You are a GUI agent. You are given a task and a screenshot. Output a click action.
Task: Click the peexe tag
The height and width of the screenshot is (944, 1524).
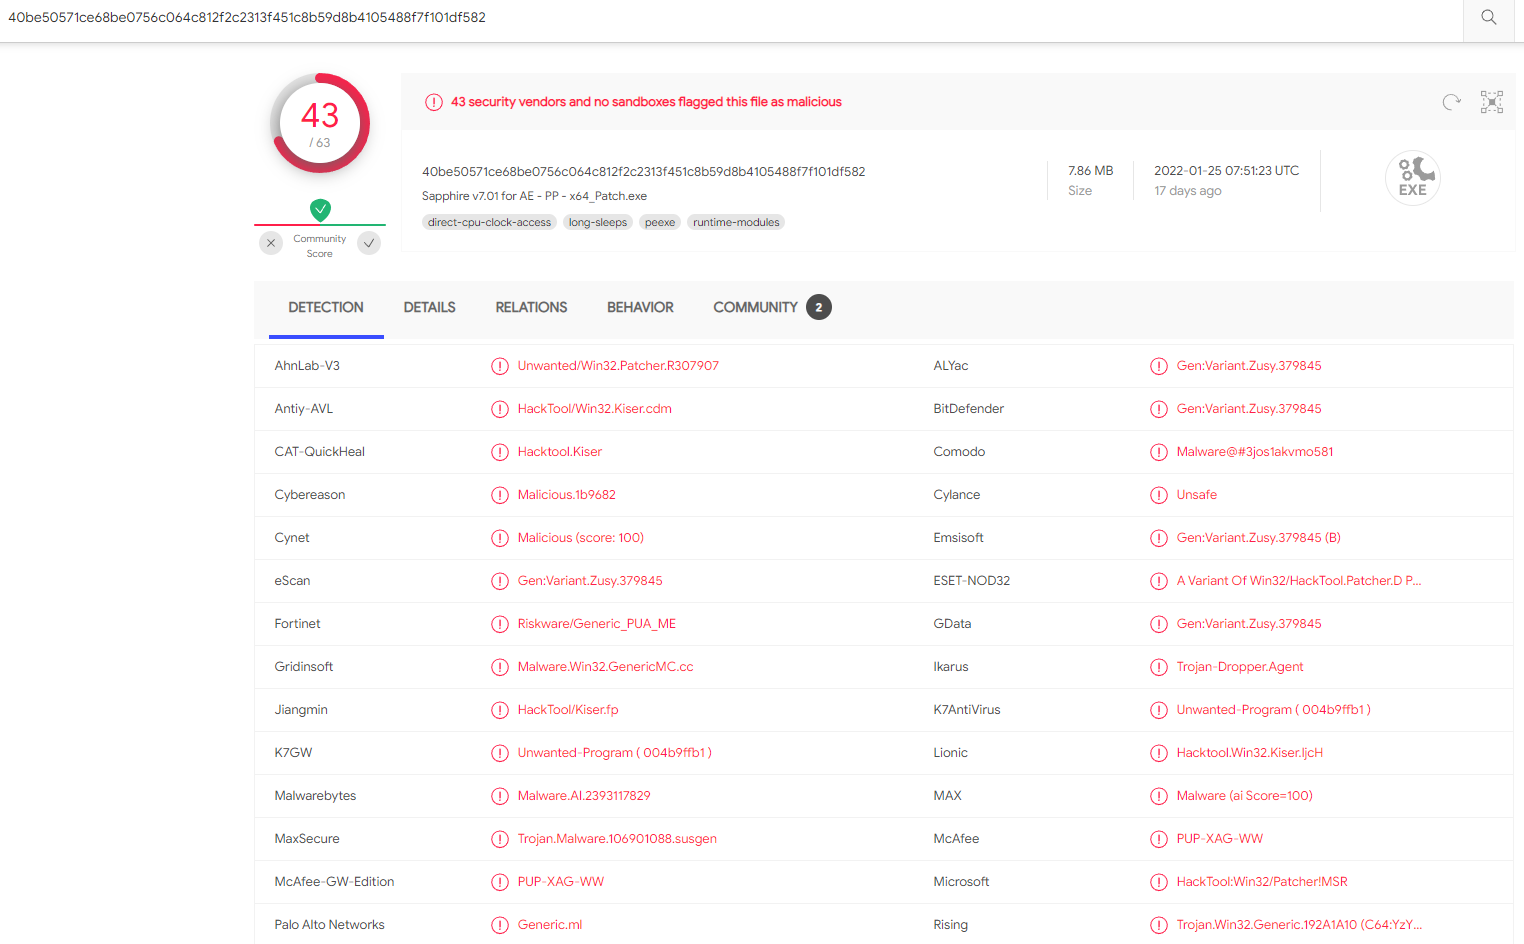click(x=659, y=223)
